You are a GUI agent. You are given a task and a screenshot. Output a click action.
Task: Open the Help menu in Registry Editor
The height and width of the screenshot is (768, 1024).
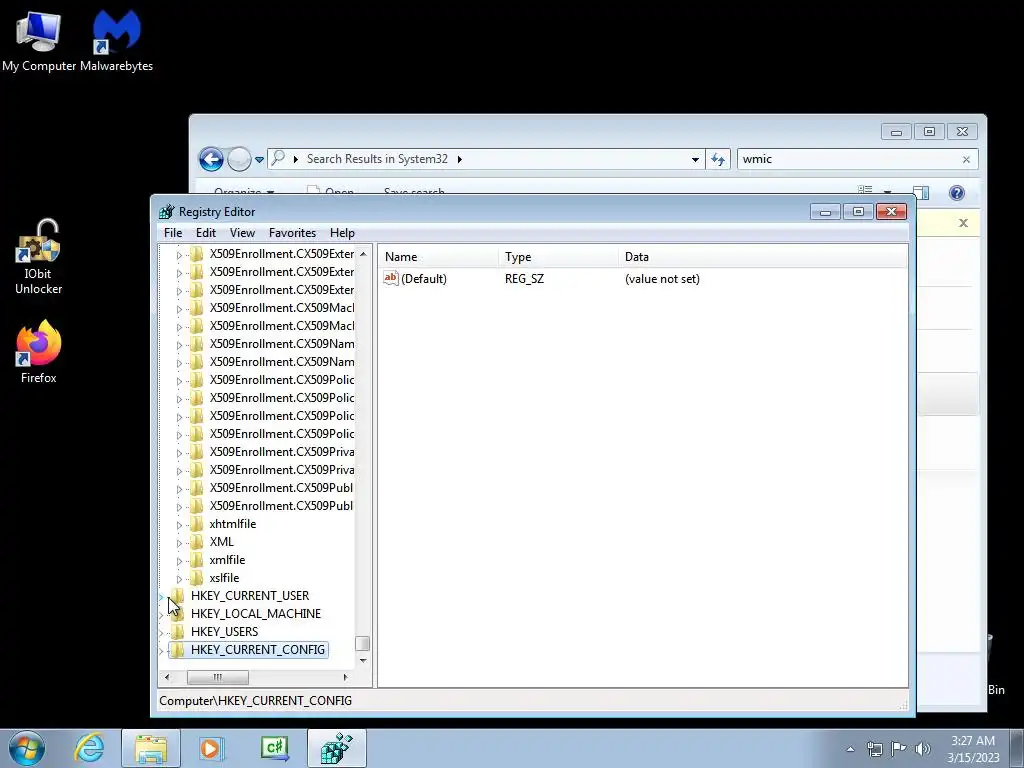coord(342,232)
